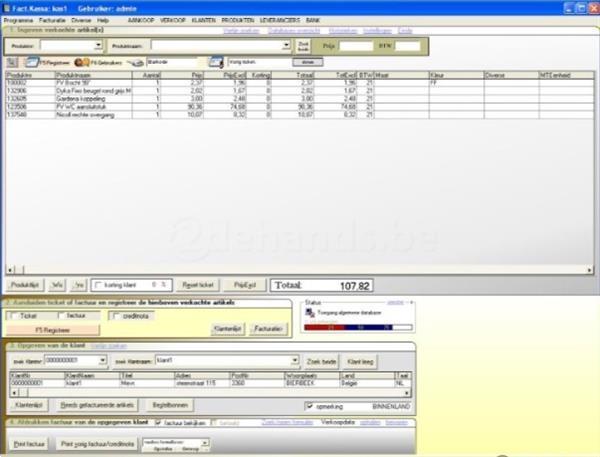Screen dimensions: 600x457
Task: Click the Produktlijst button
Action: point(25,285)
